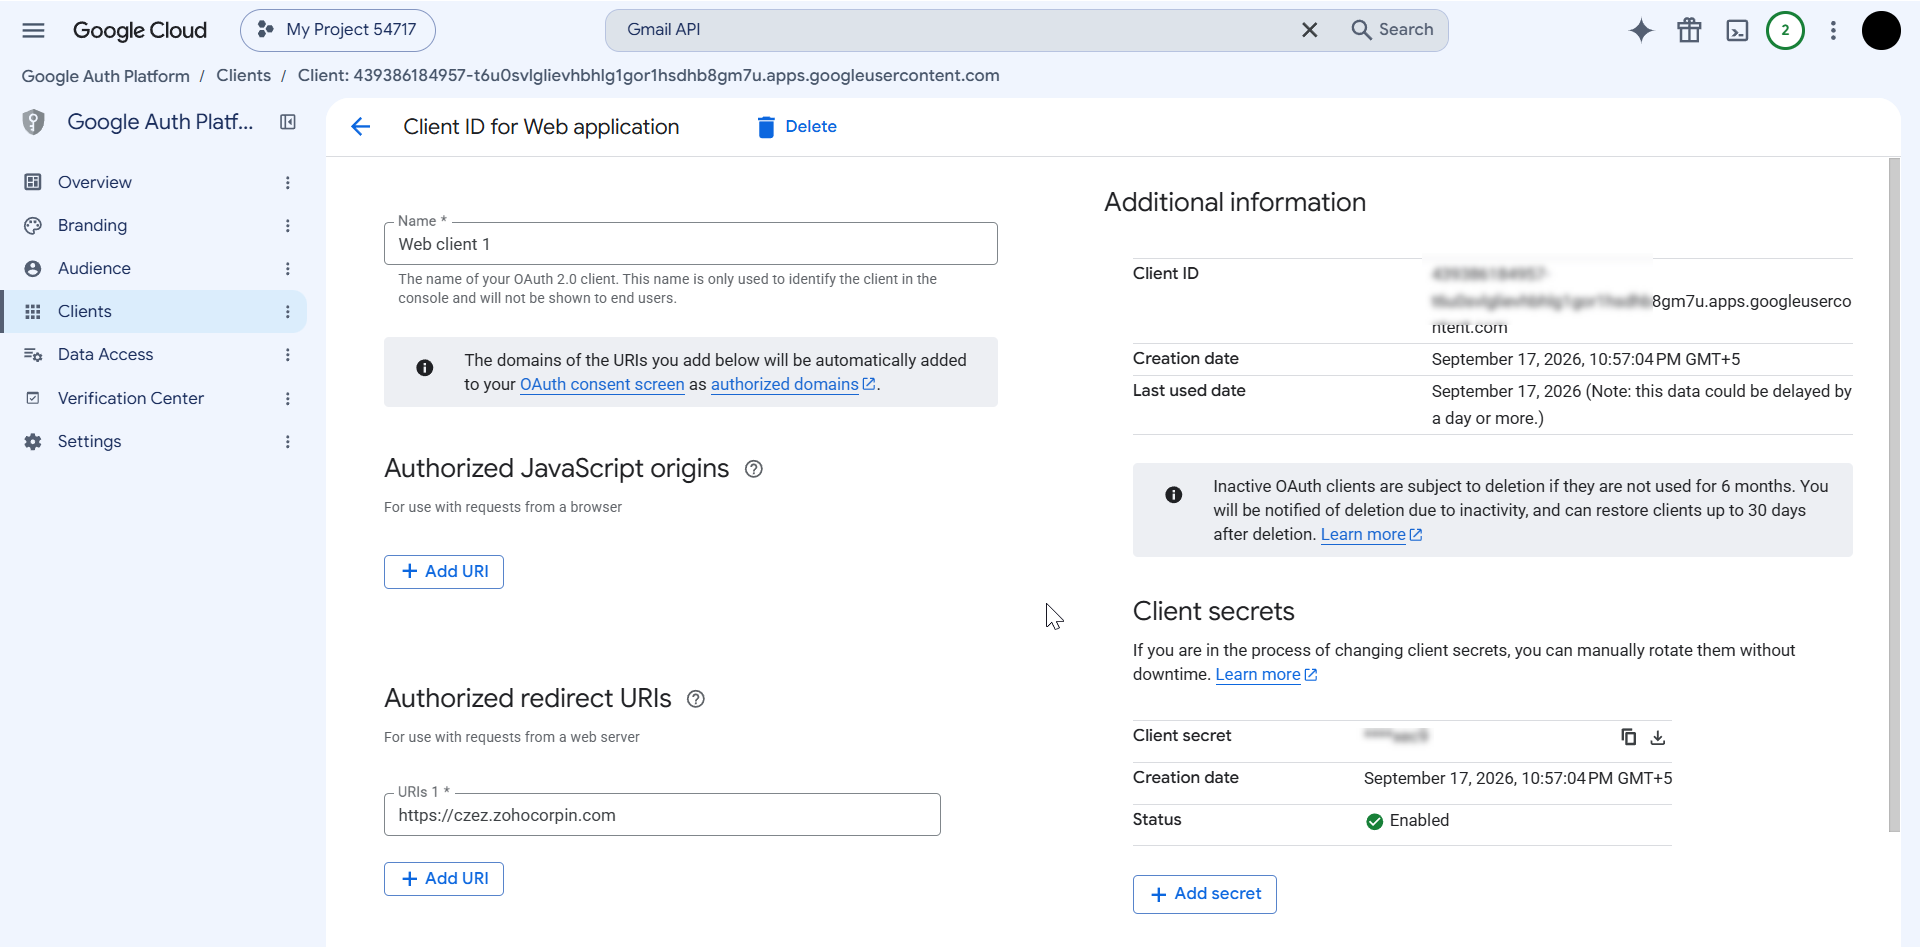Activate Cloud Shell terminal icon
The image size is (1920, 947).
(x=1737, y=31)
